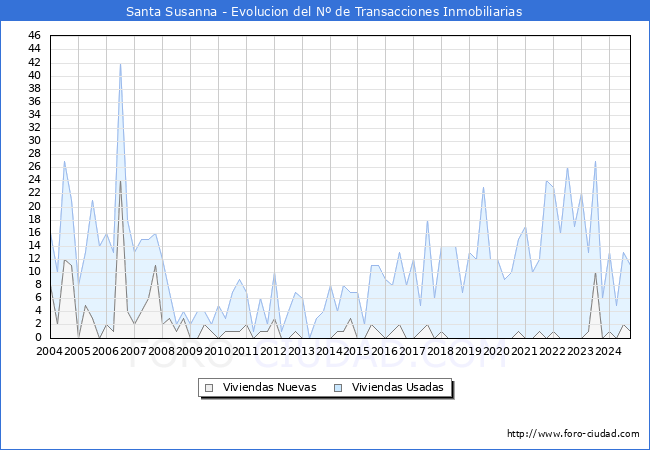Click the 2009 x-axis label

click(189, 351)
